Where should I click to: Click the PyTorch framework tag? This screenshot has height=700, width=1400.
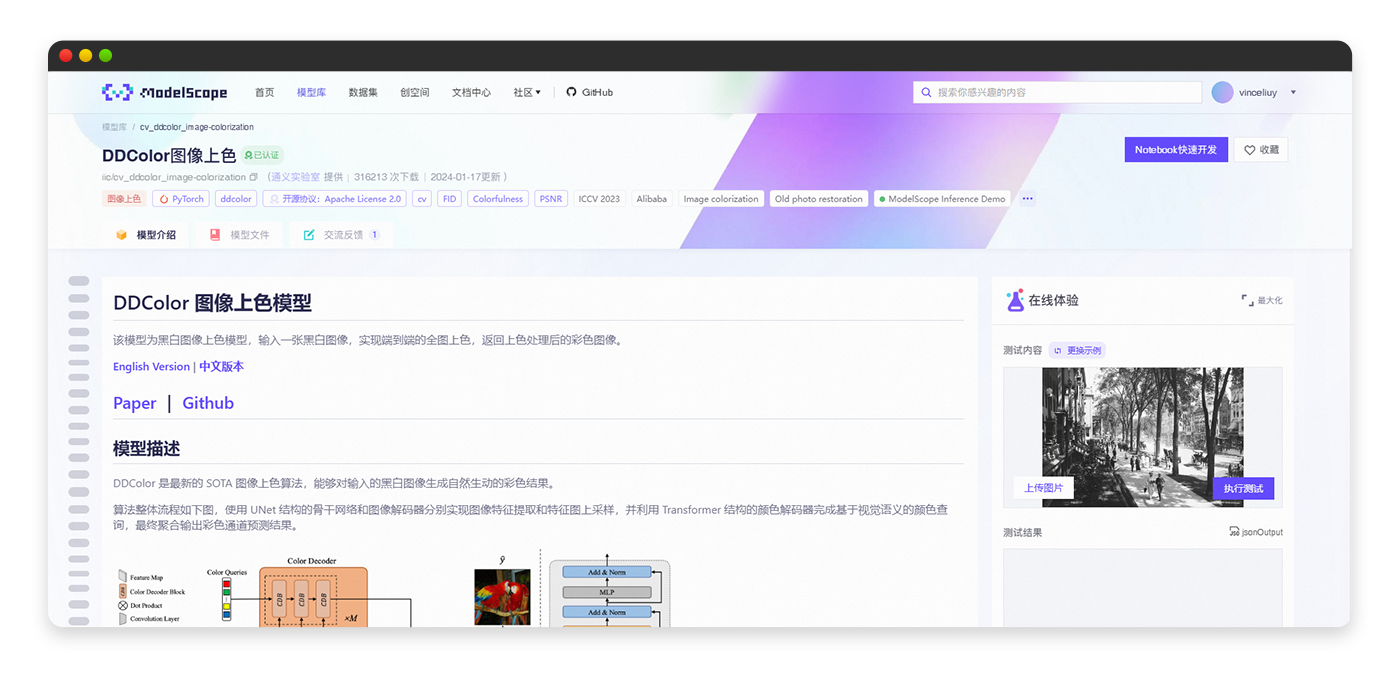[181, 199]
